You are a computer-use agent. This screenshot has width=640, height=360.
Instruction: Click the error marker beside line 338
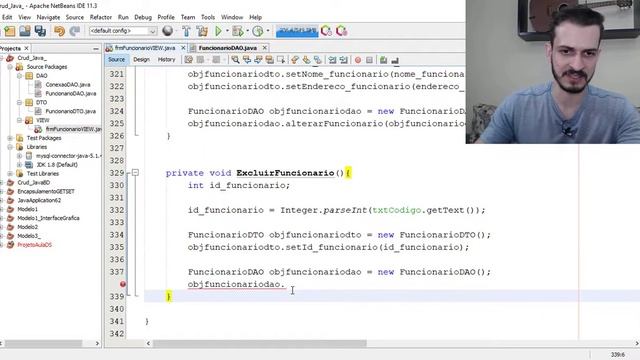(x=122, y=284)
